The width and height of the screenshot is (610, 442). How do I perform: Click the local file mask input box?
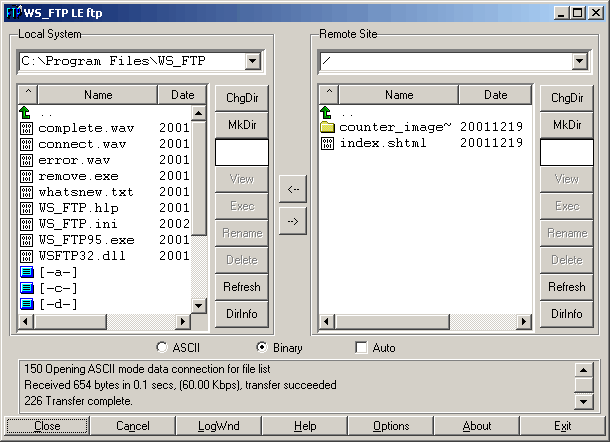(242, 152)
